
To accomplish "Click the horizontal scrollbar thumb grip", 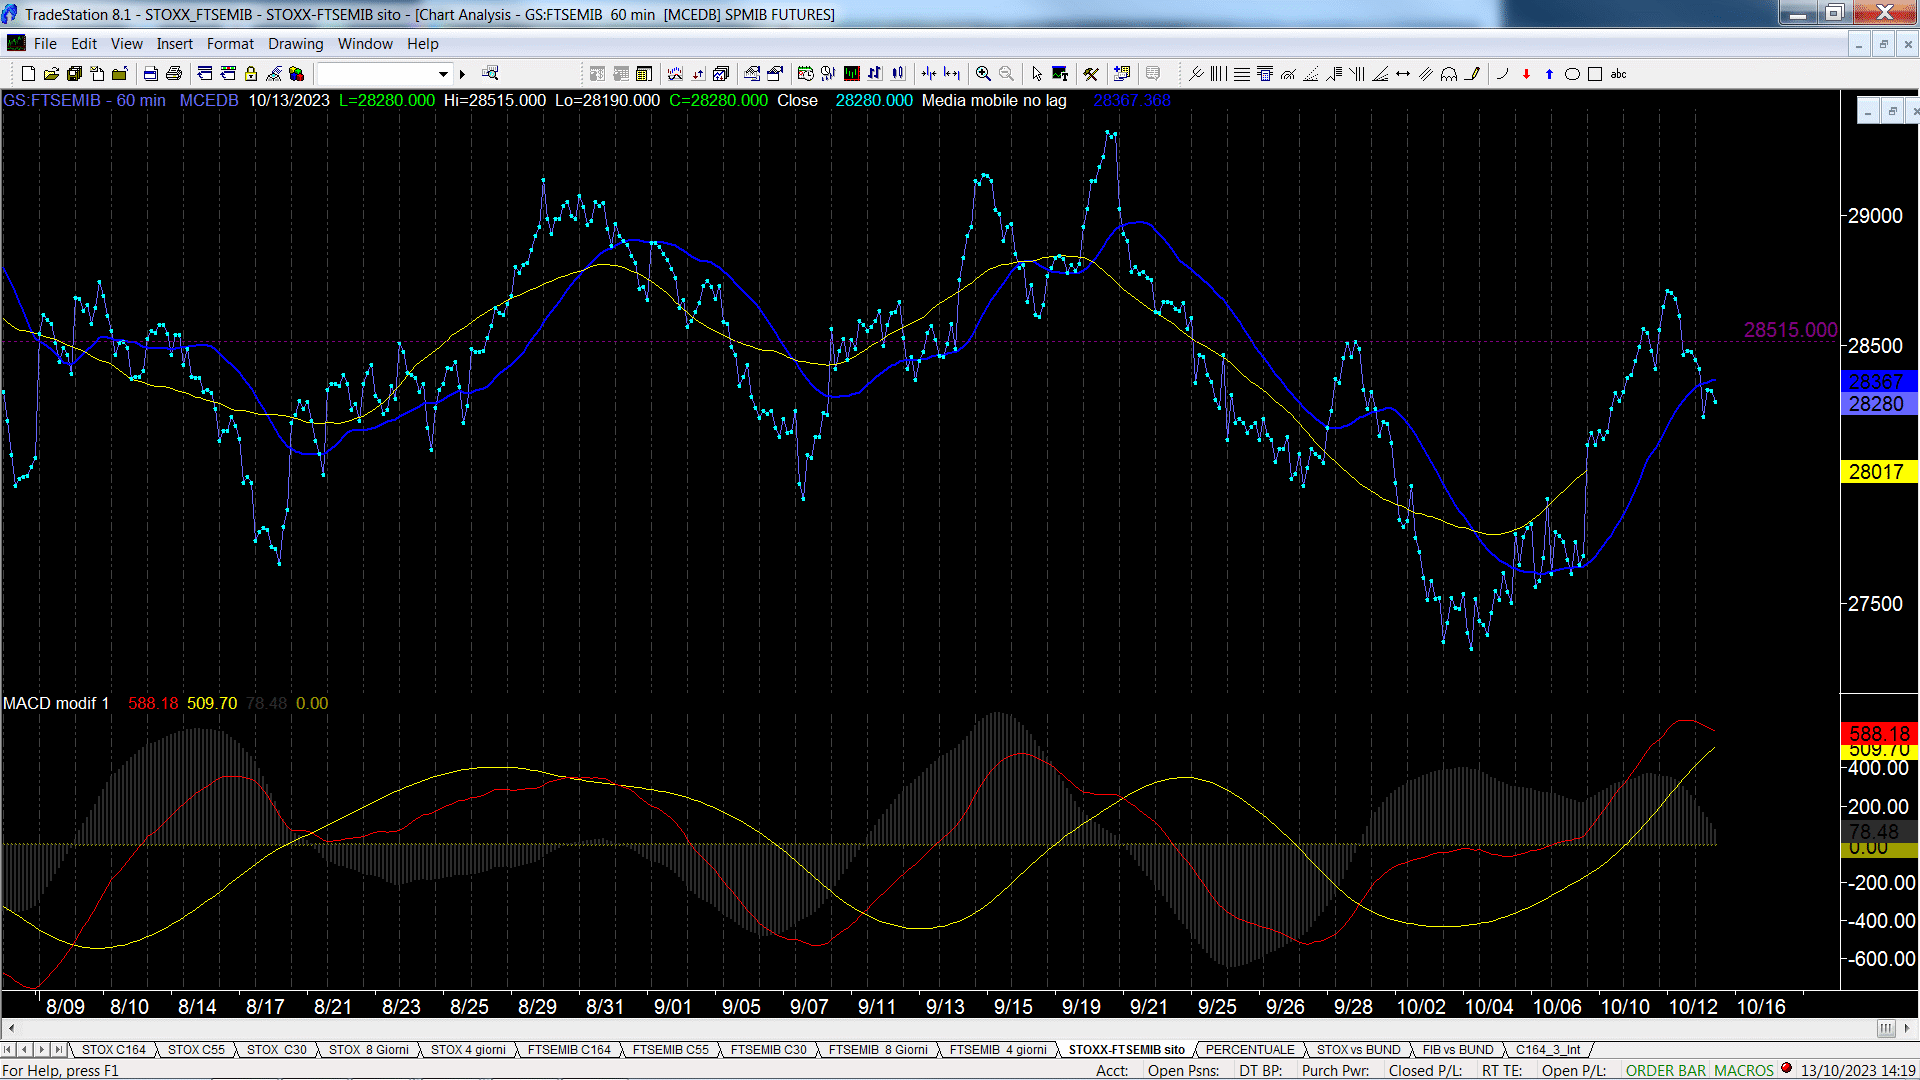I will [1885, 1028].
